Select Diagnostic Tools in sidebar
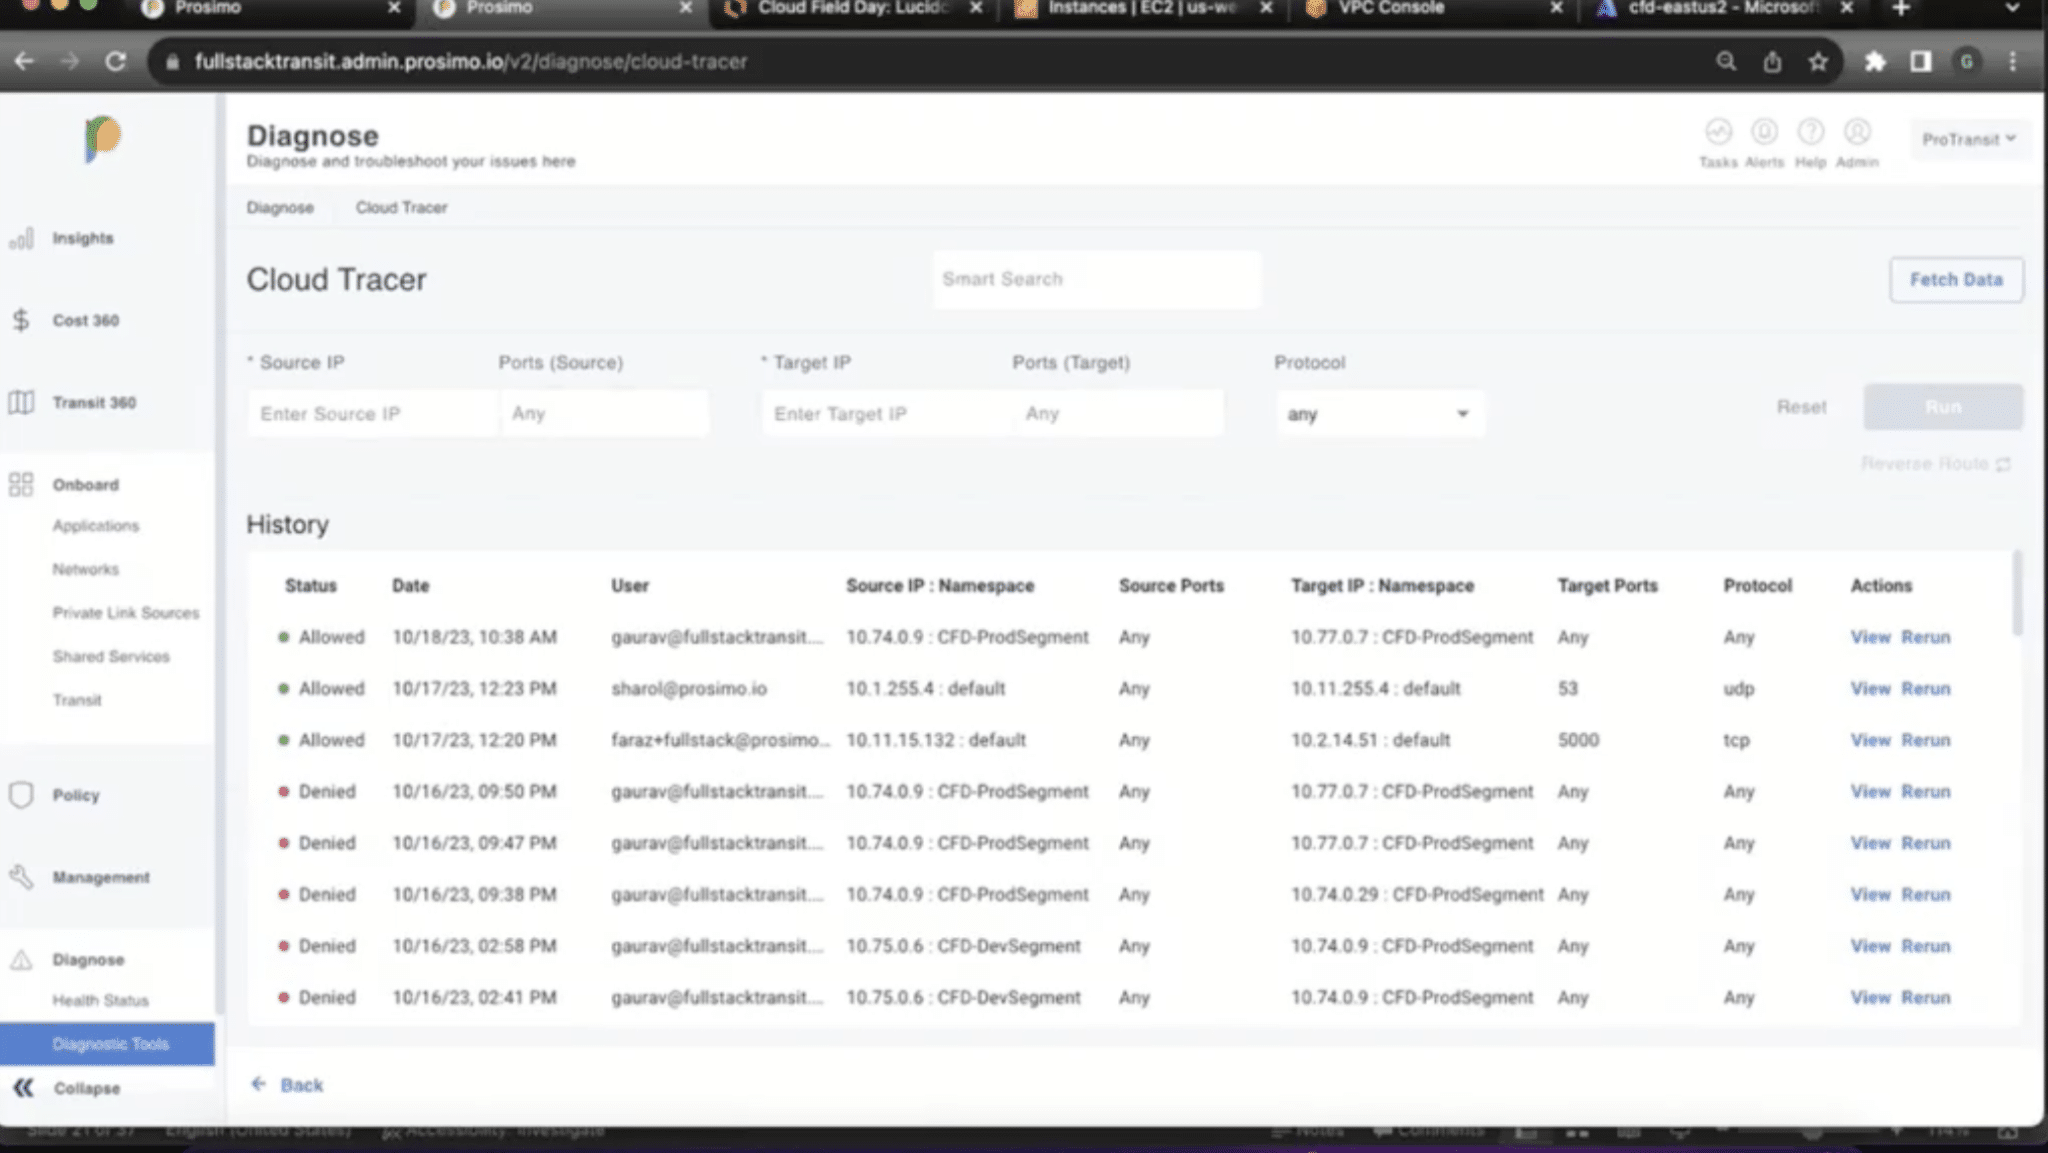Screen dimensions: 2048x1153 point(110,1044)
